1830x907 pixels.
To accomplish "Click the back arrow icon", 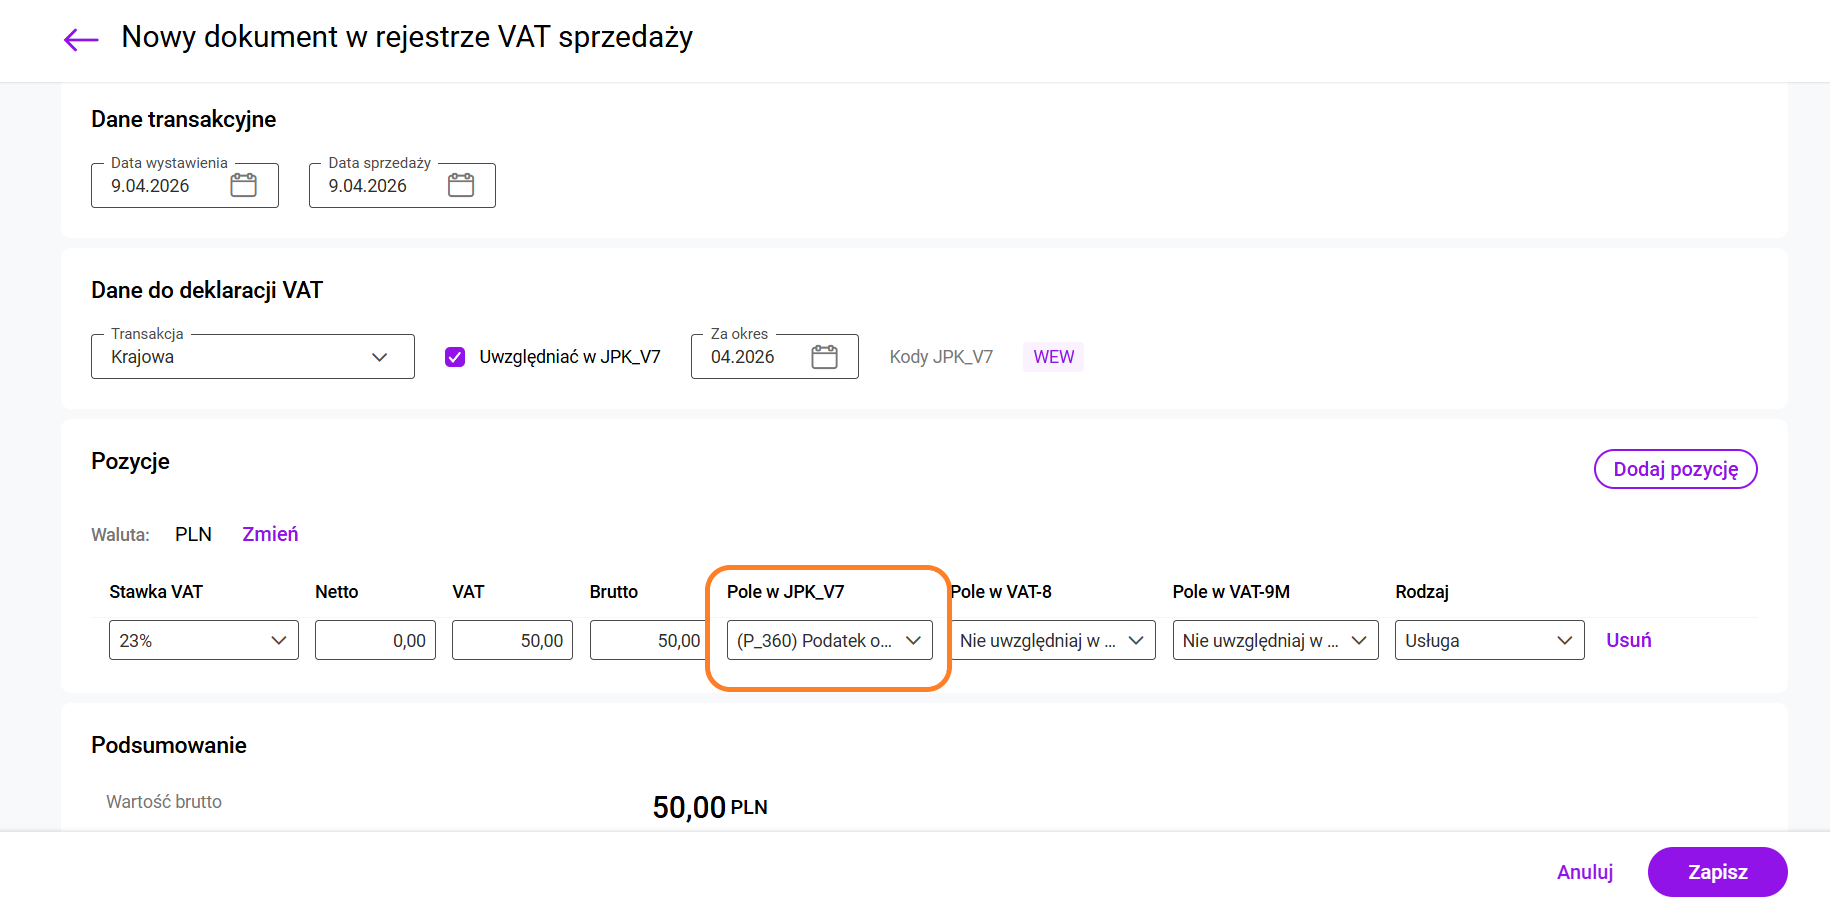I will pos(81,39).
